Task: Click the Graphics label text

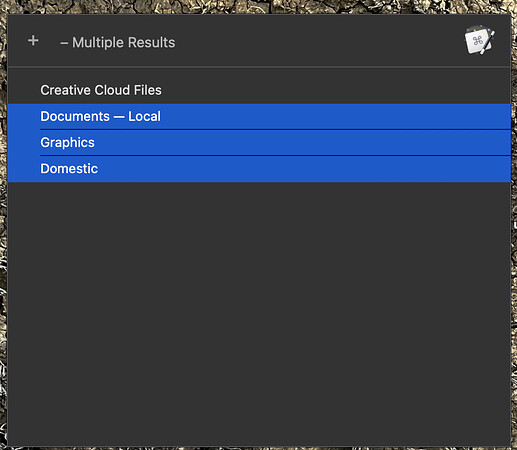Action: click(x=67, y=143)
